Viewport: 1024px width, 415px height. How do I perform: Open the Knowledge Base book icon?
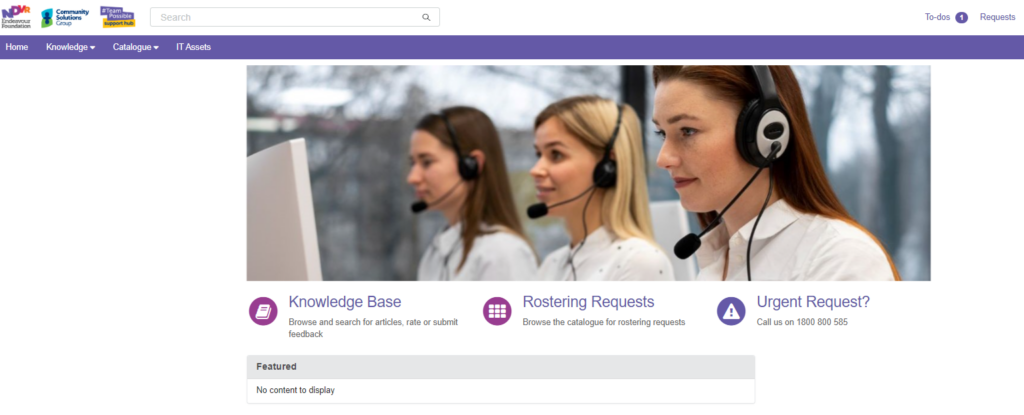263,311
